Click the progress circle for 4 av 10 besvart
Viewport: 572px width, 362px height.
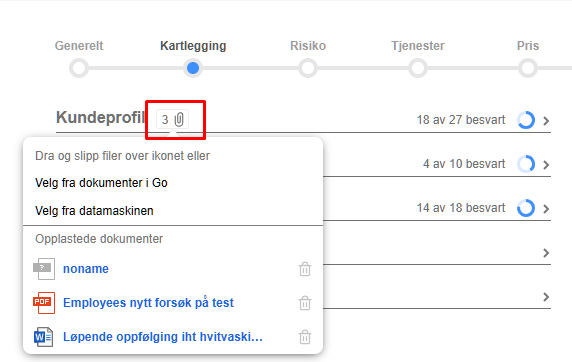[526, 164]
